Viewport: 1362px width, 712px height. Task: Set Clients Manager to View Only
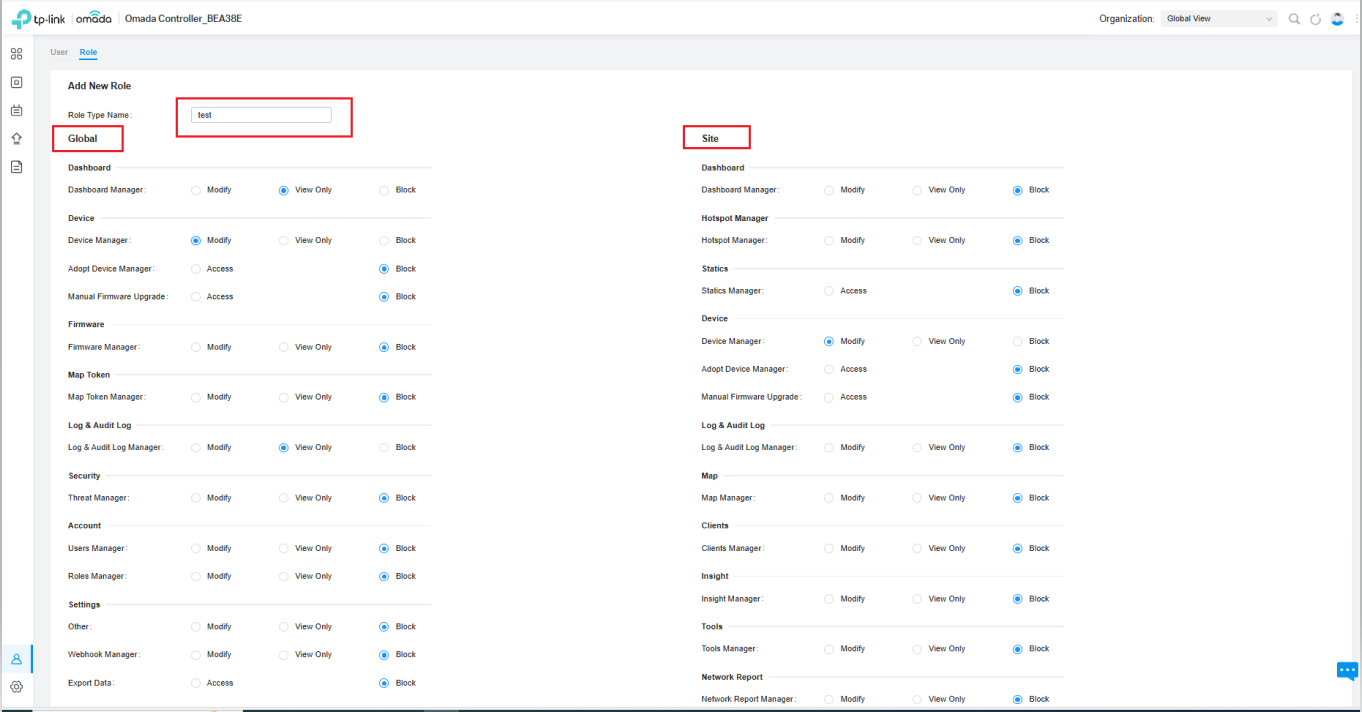click(x=917, y=548)
